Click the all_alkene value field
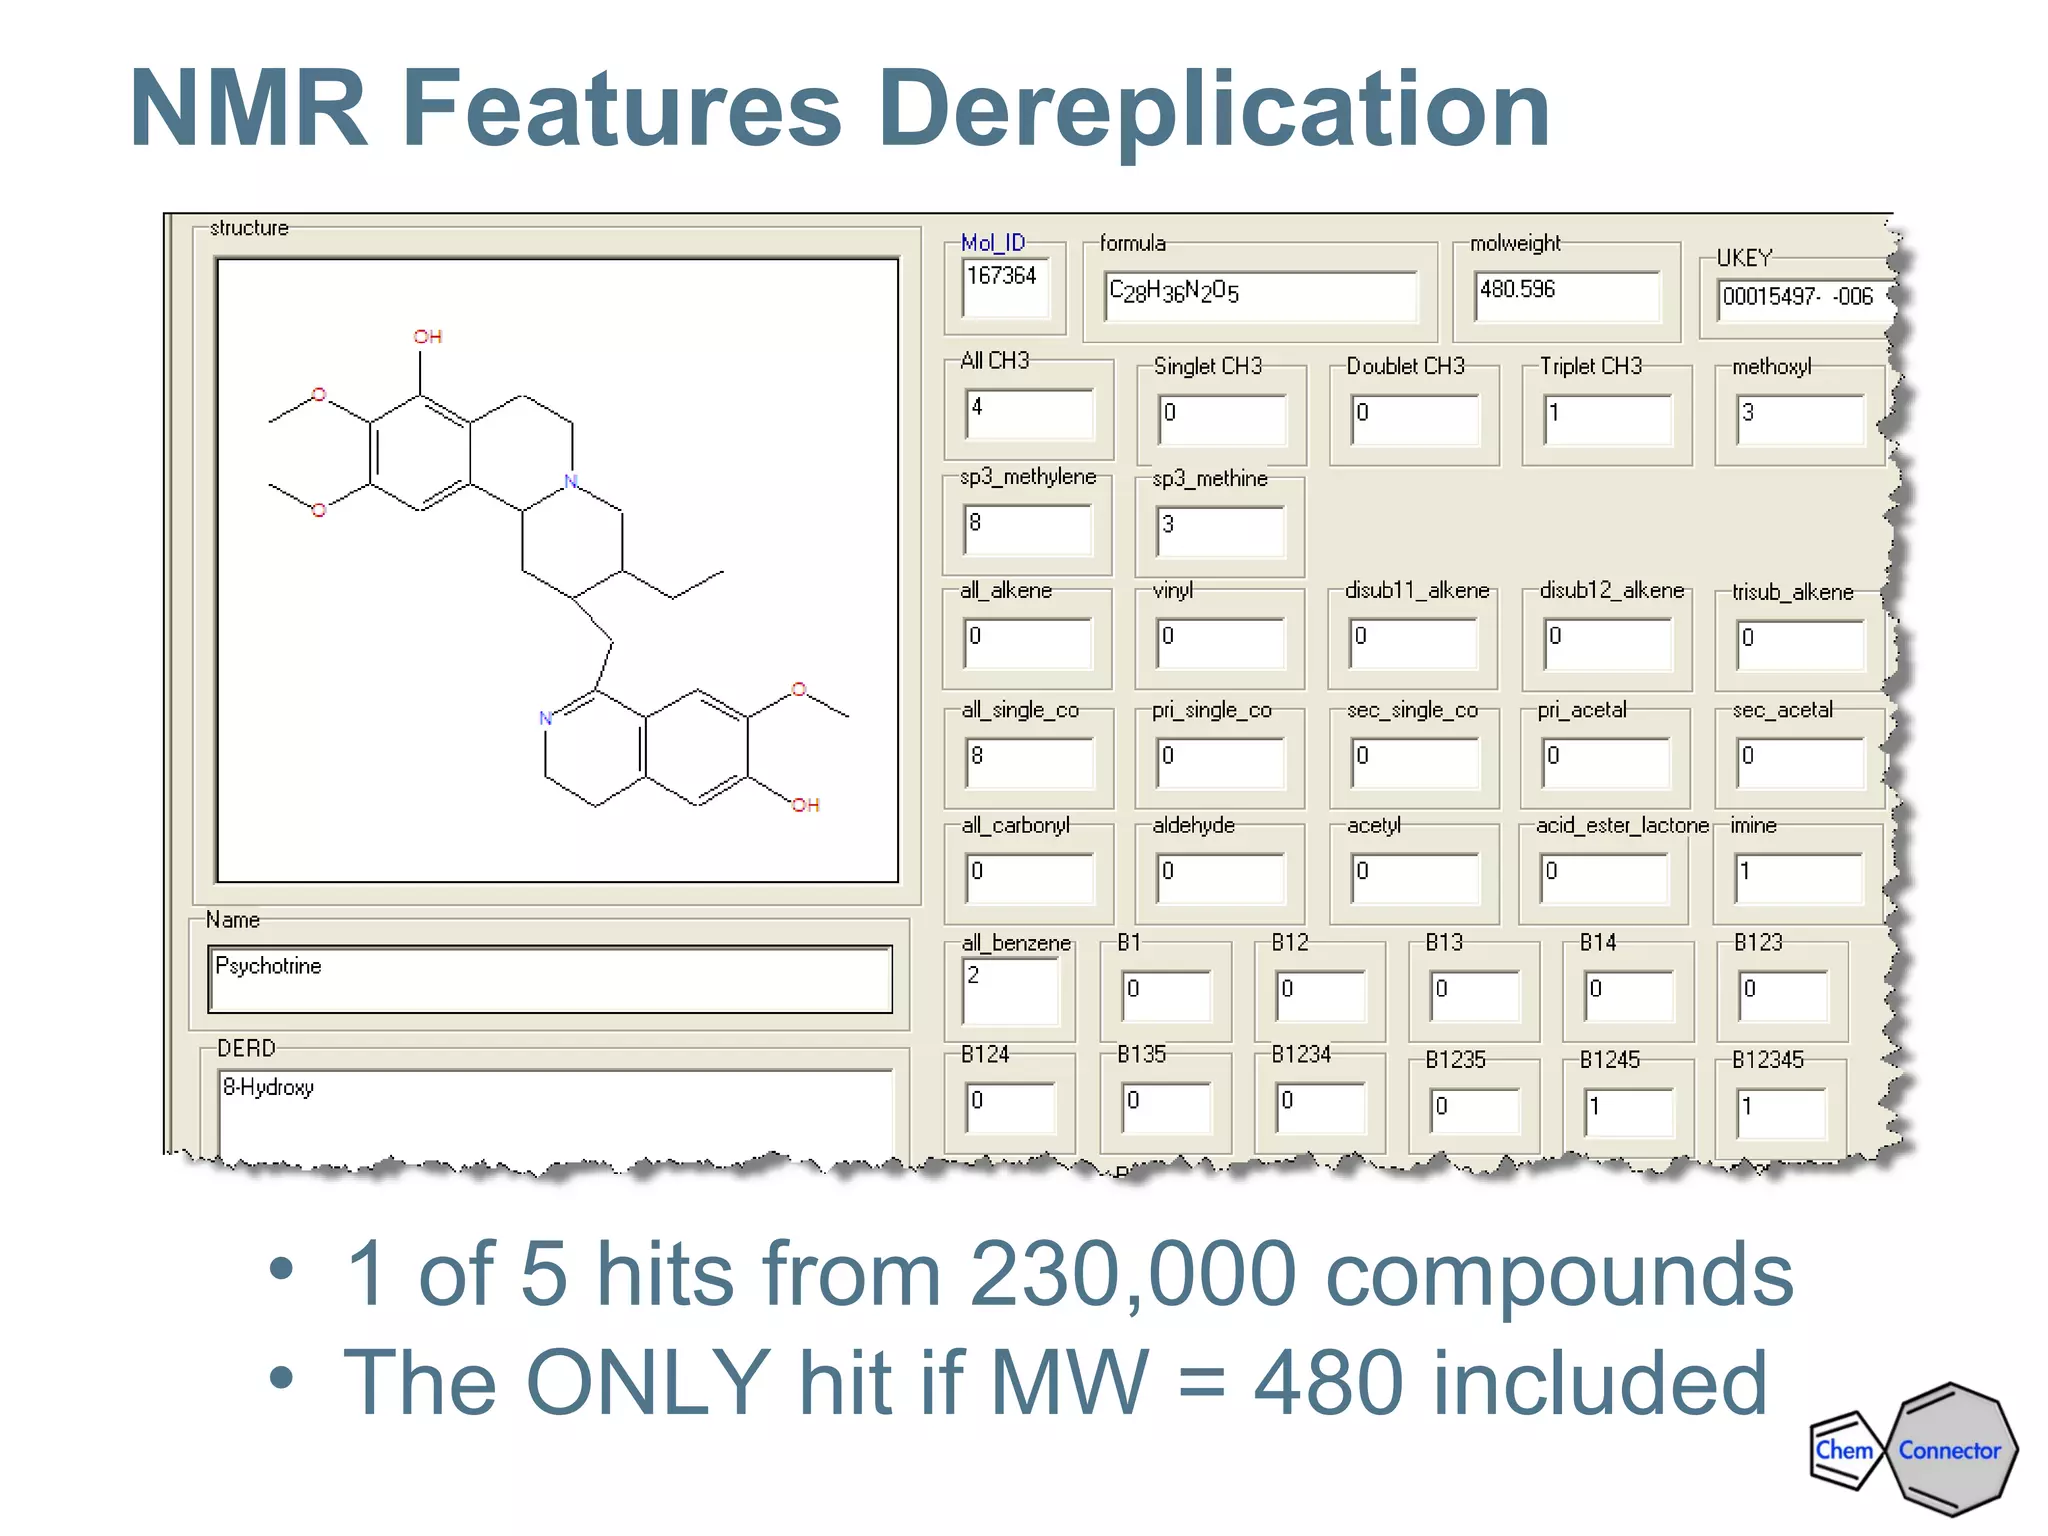This screenshot has width=2048, height=1536. pos(1028,642)
